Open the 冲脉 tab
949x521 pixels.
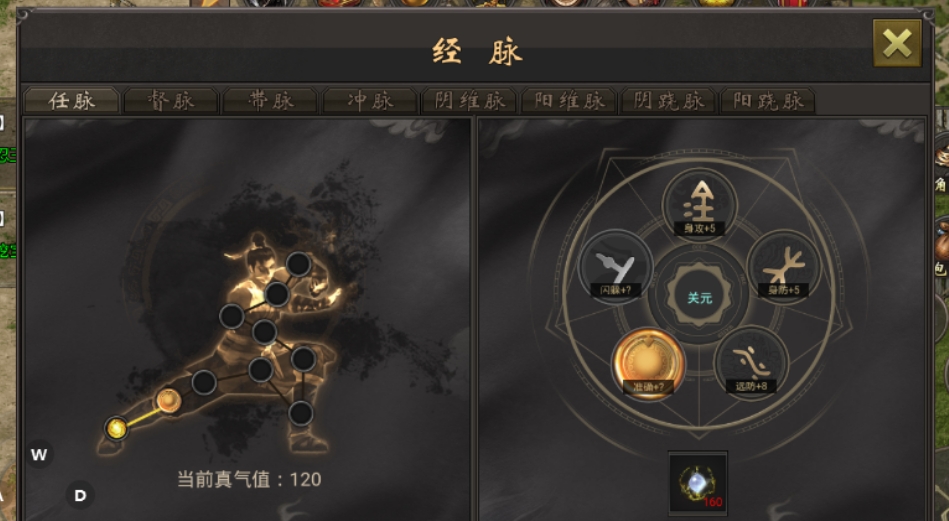pos(370,100)
